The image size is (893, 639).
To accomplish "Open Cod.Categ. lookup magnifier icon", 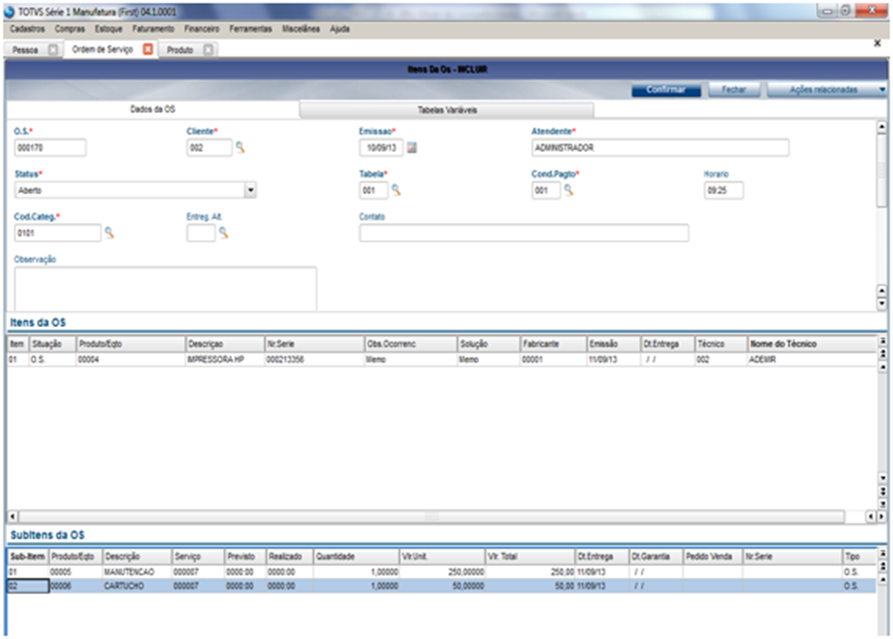I will (x=109, y=232).
